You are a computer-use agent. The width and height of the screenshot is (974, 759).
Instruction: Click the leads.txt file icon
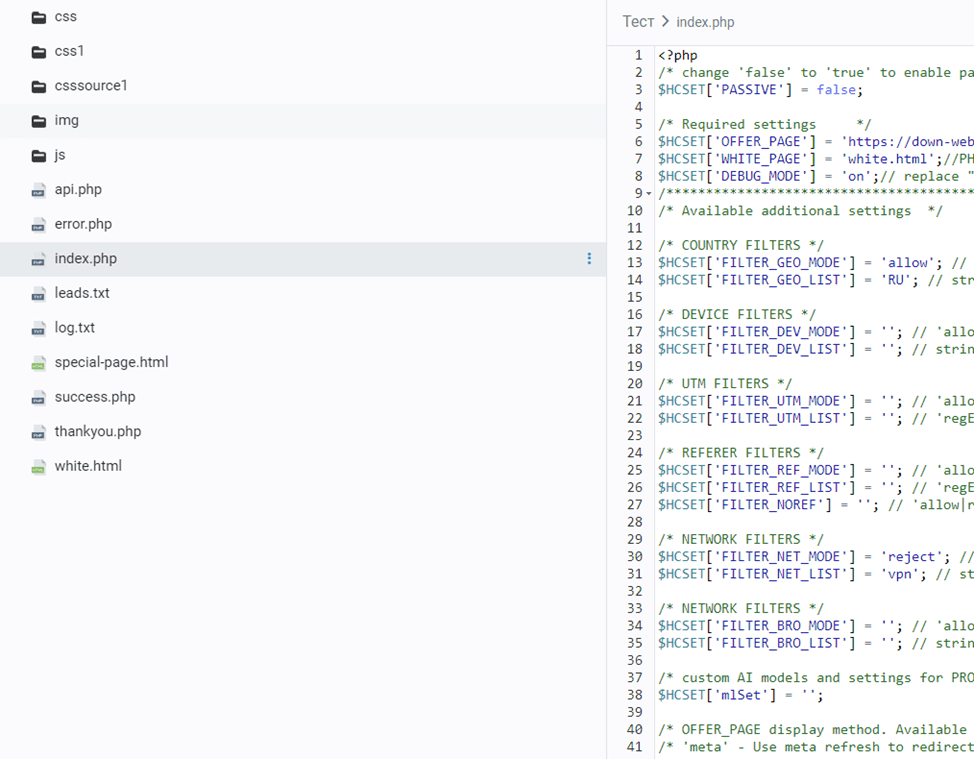[39, 294]
